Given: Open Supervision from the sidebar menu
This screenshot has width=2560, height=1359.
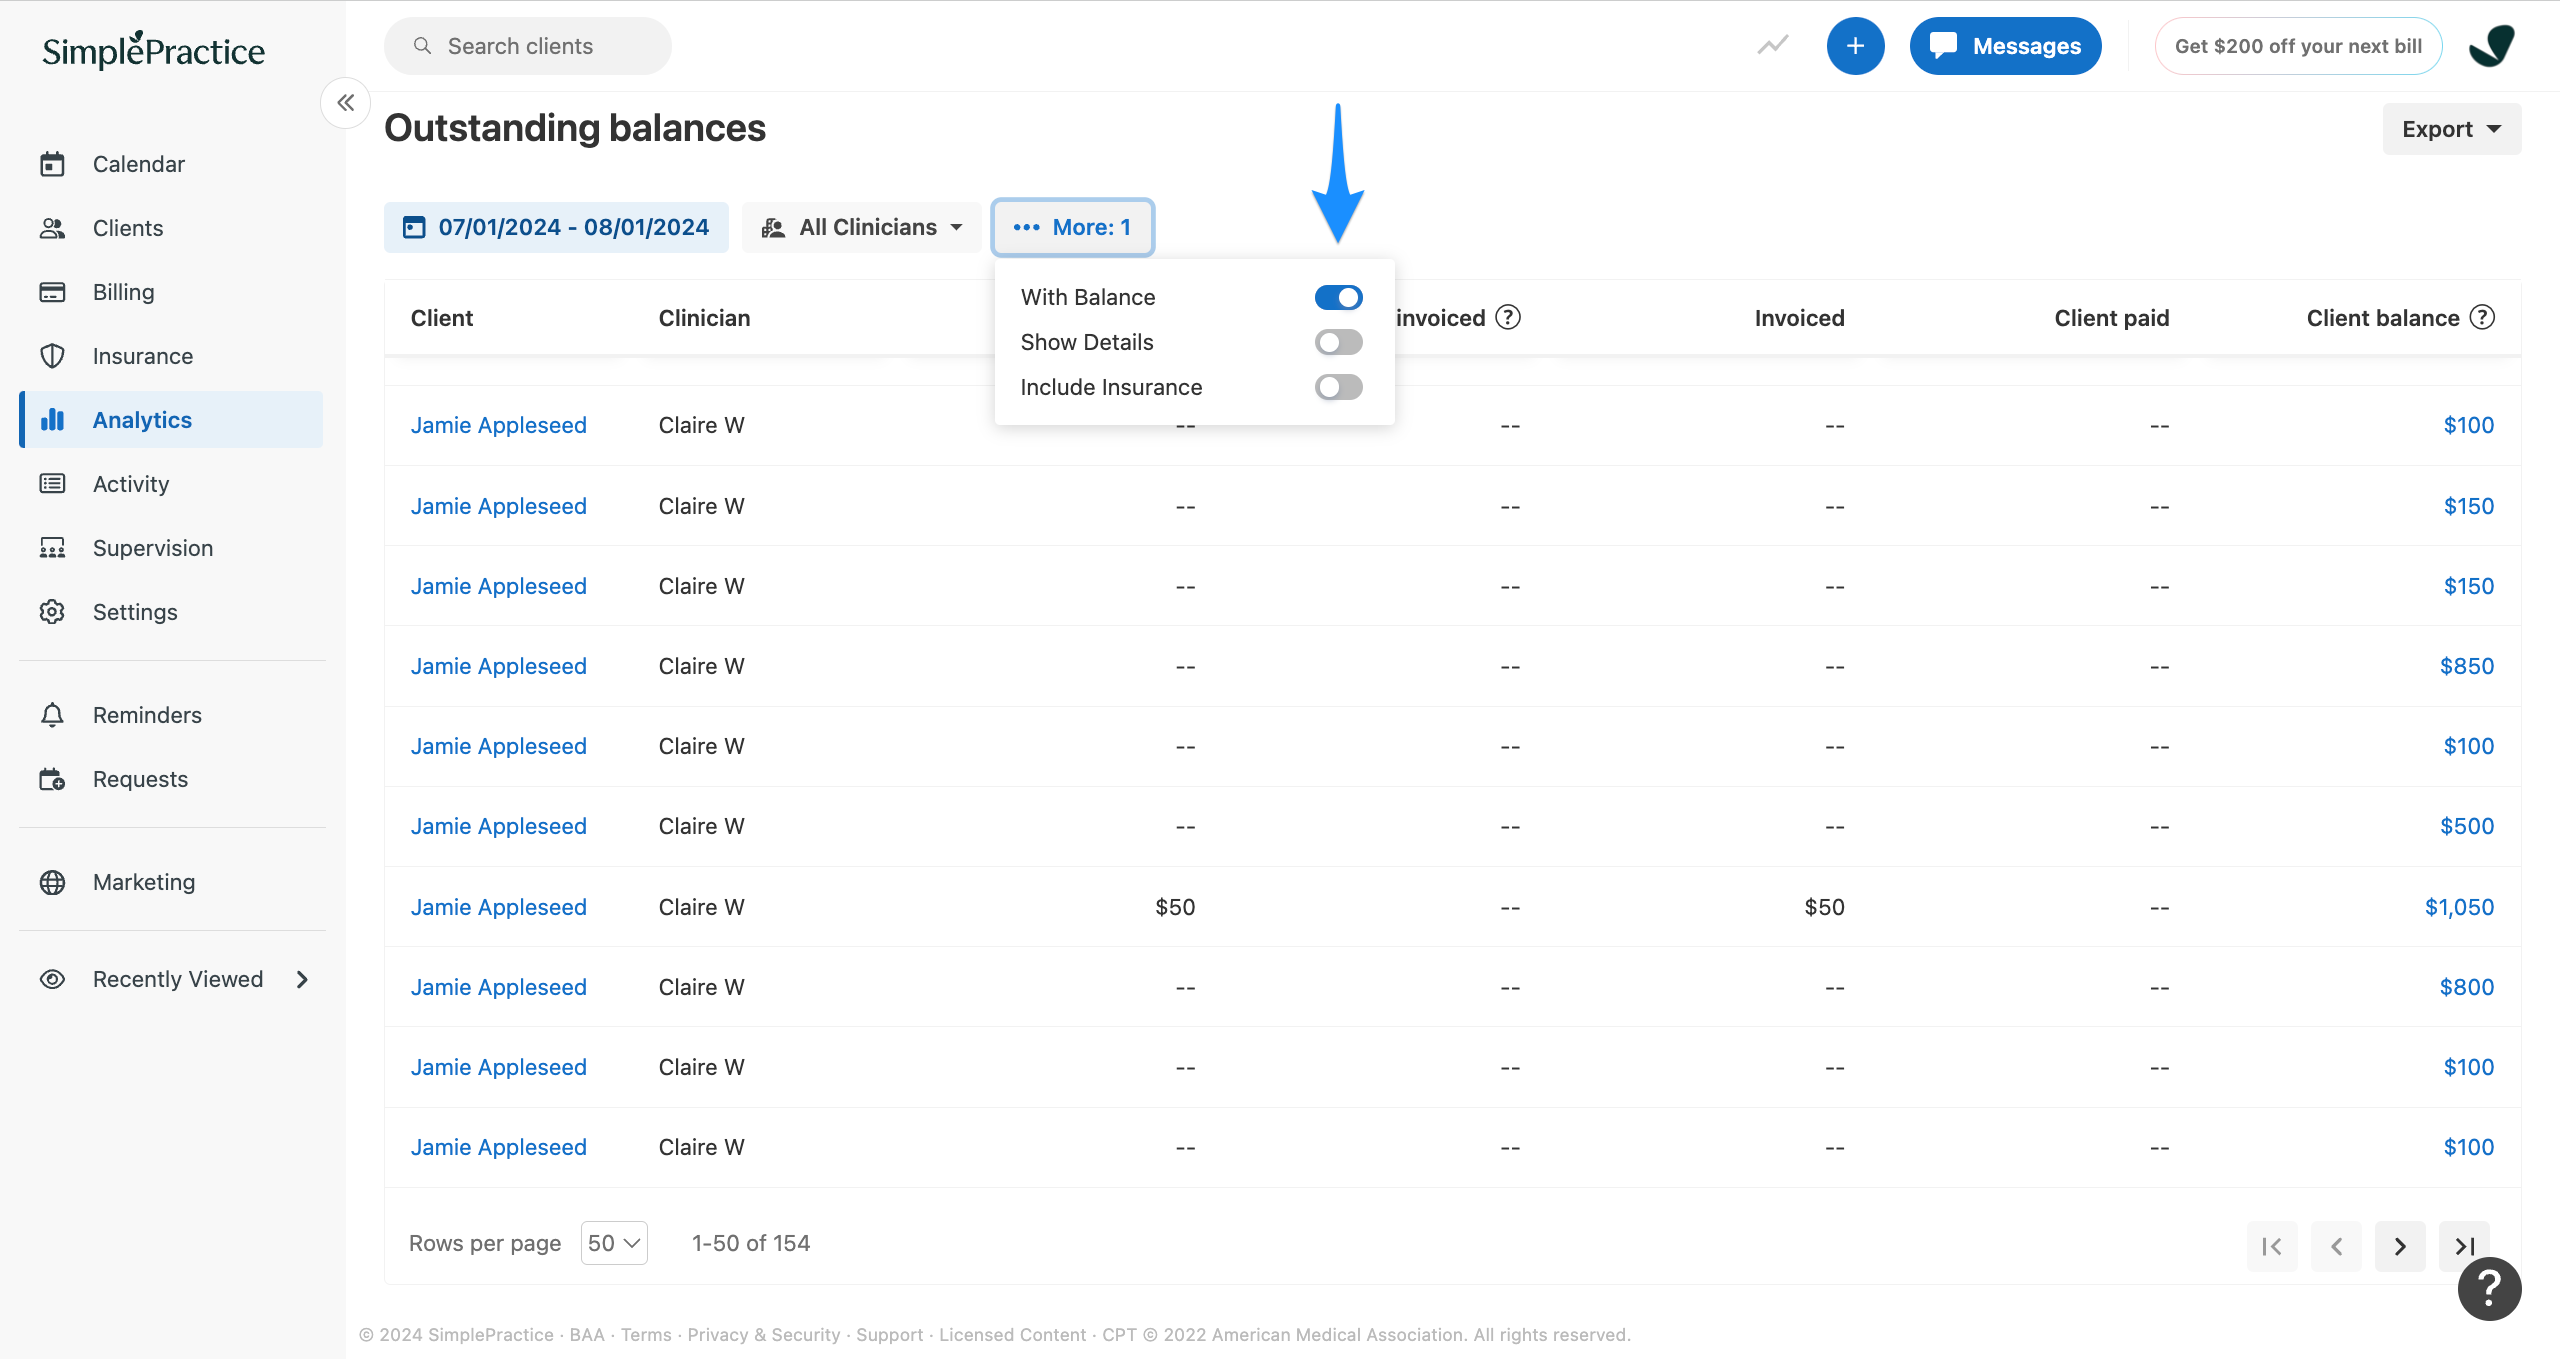Looking at the screenshot, I should click(x=153, y=548).
